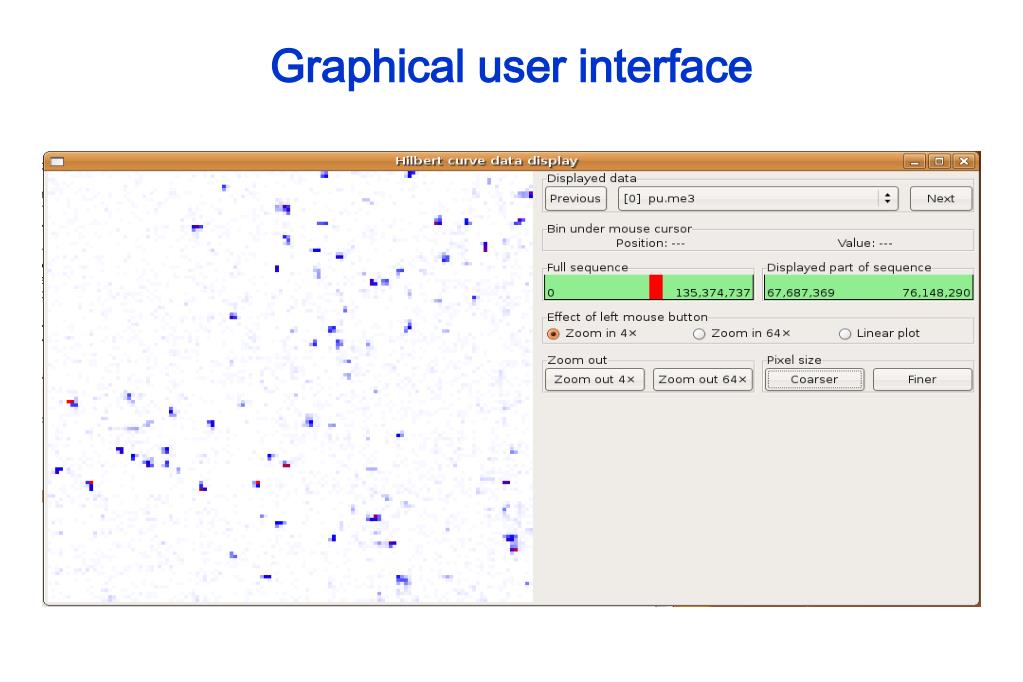Click the green Full sequence bar
This screenshot has height=682, width=1023.
pyautogui.click(x=649, y=287)
